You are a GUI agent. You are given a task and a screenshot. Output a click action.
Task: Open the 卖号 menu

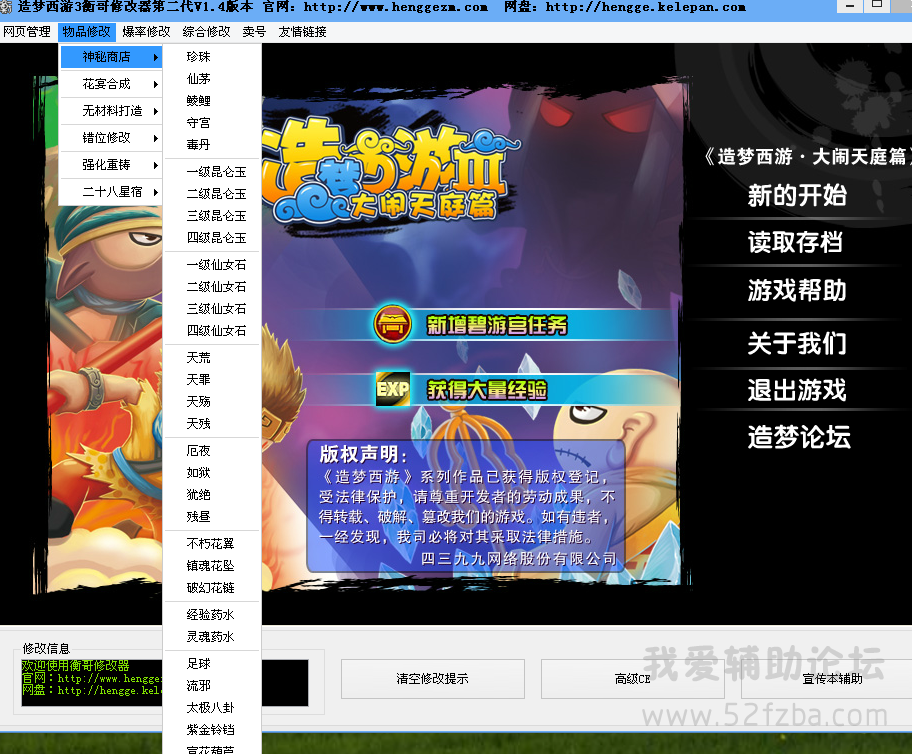pos(254,31)
